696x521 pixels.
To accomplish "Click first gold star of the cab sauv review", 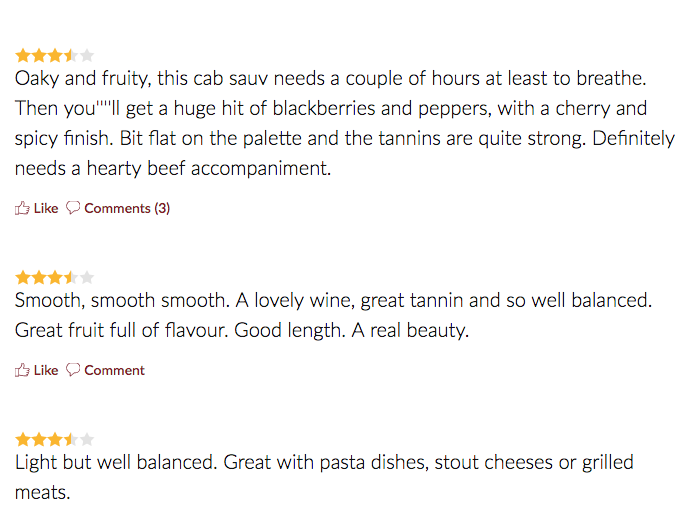I will pos(23,55).
